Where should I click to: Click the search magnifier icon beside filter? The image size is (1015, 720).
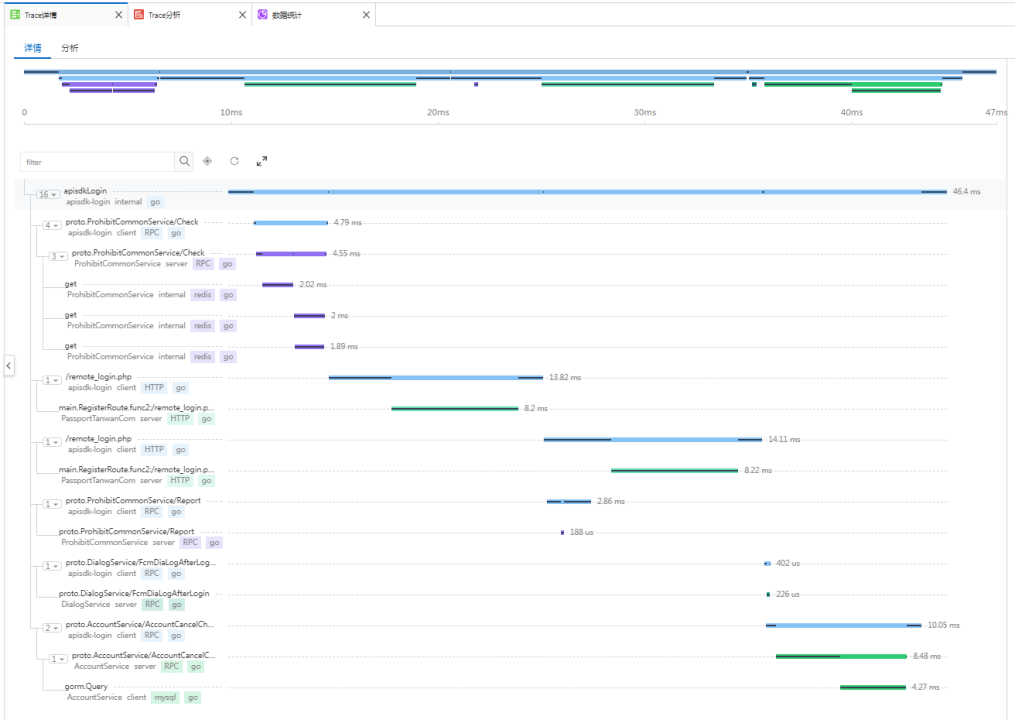pos(184,161)
